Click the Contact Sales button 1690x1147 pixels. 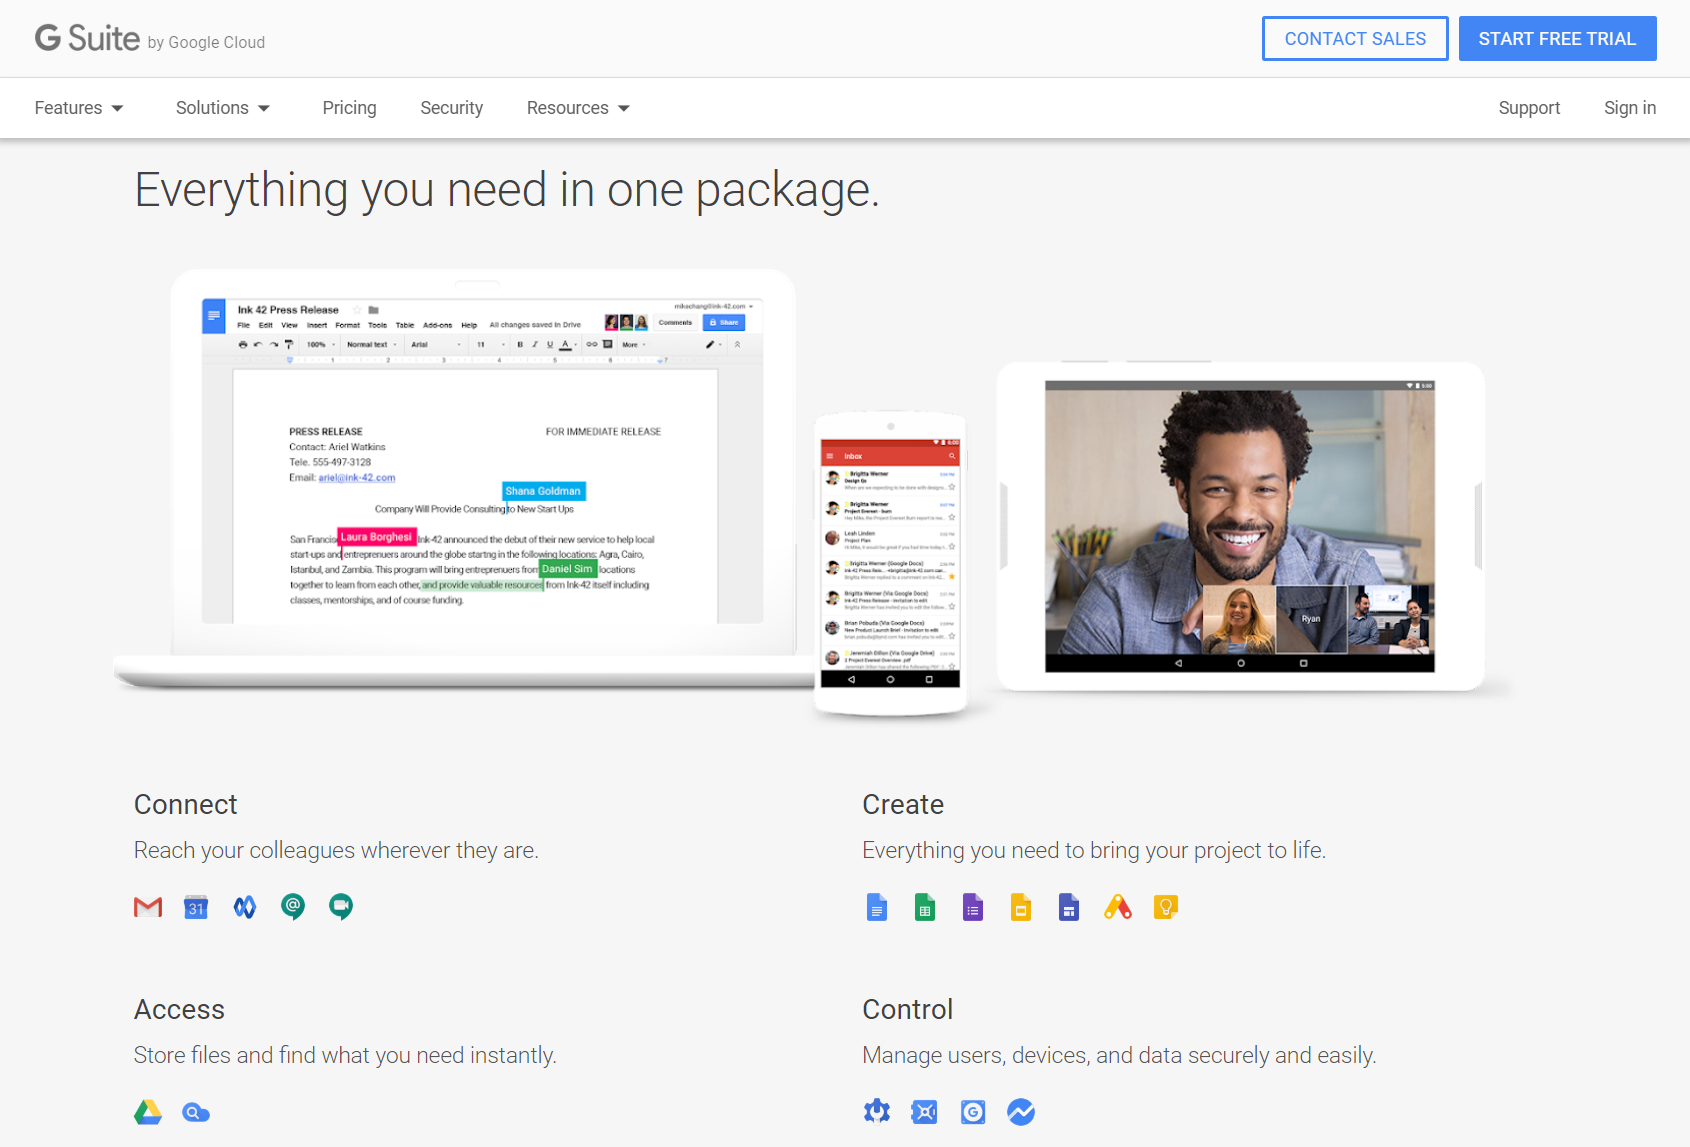click(1355, 39)
